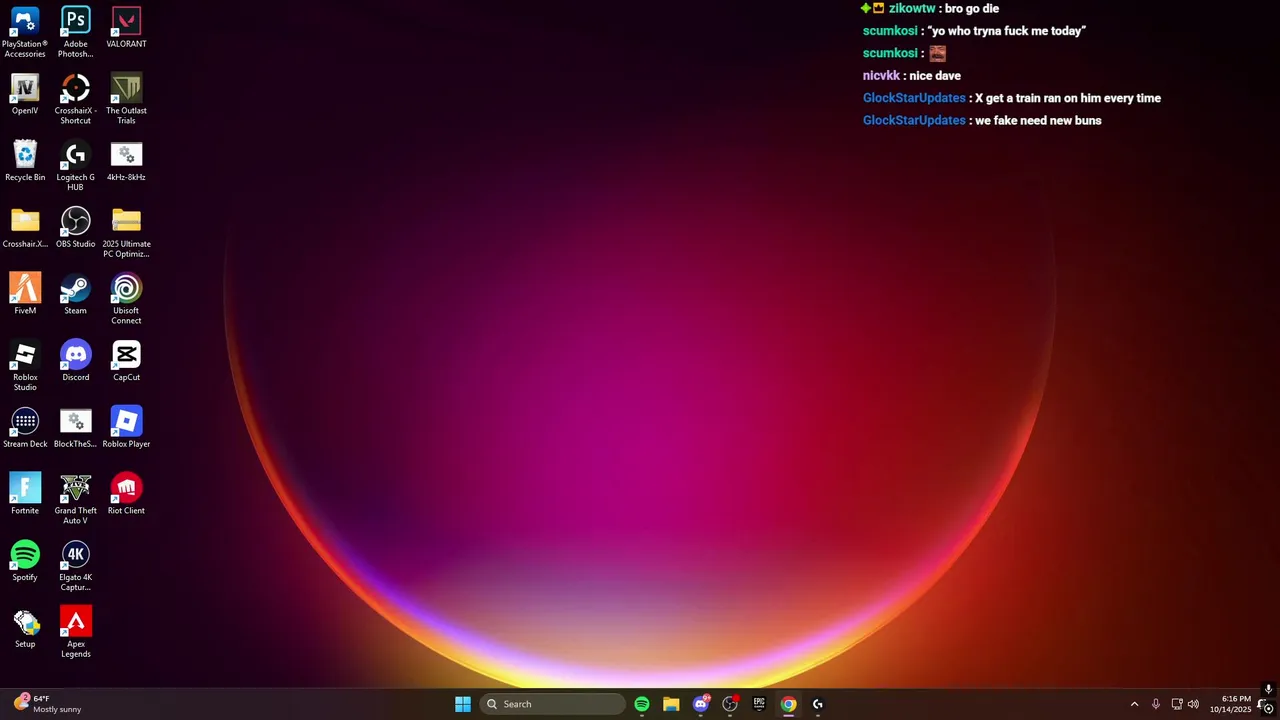The image size is (1280, 720).
Task: Select the VALORANT desktop icon
Action: click(x=126, y=28)
